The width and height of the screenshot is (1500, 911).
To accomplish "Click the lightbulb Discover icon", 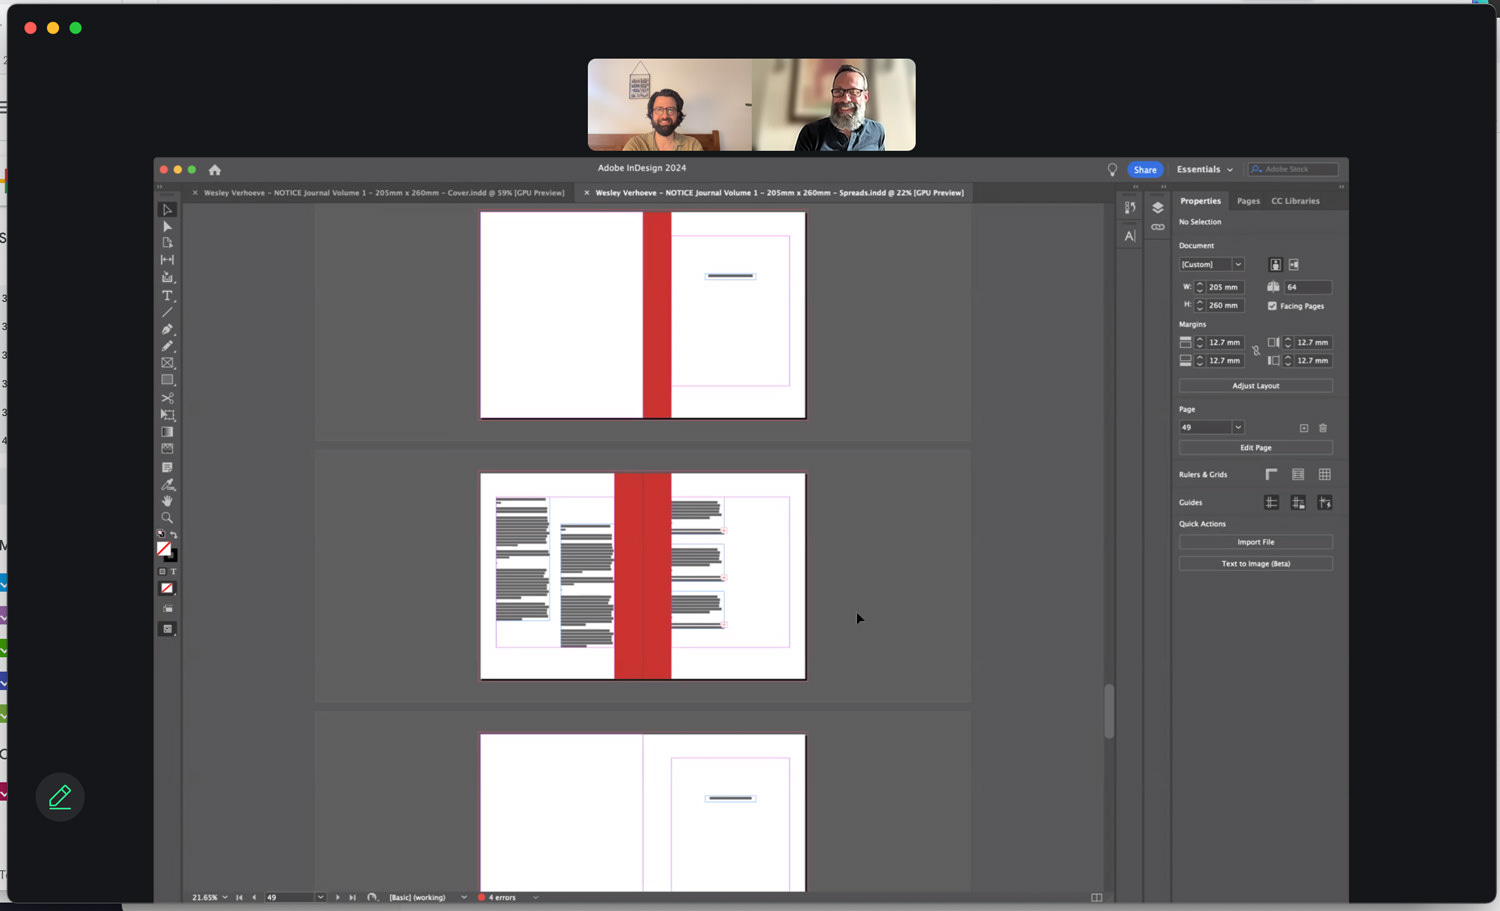I will [x=1112, y=170].
